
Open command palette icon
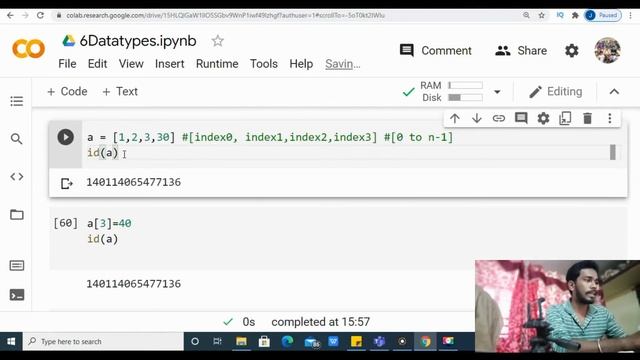pyautogui.click(x=17, y=266)
